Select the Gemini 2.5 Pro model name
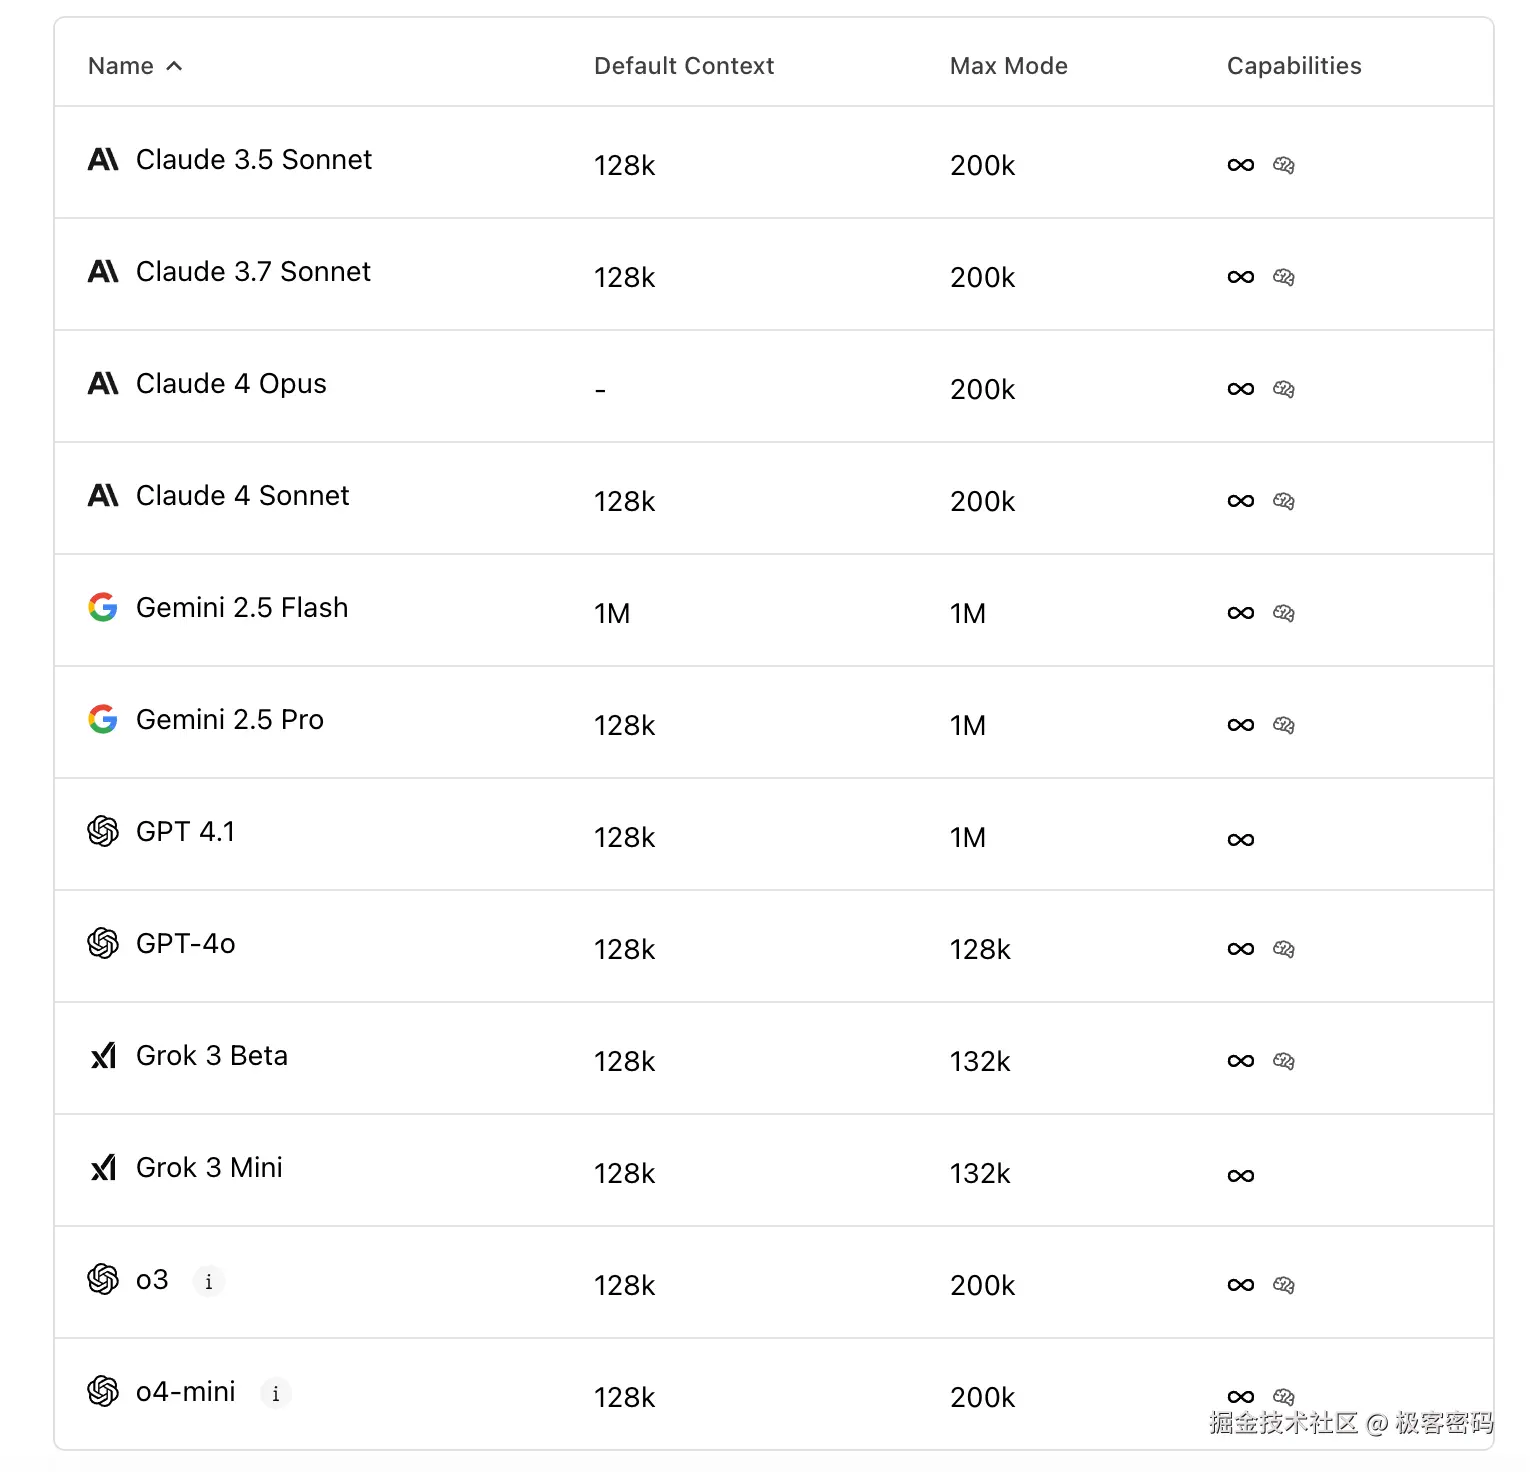This screenshot has width=1530, height=1472. 229,720
